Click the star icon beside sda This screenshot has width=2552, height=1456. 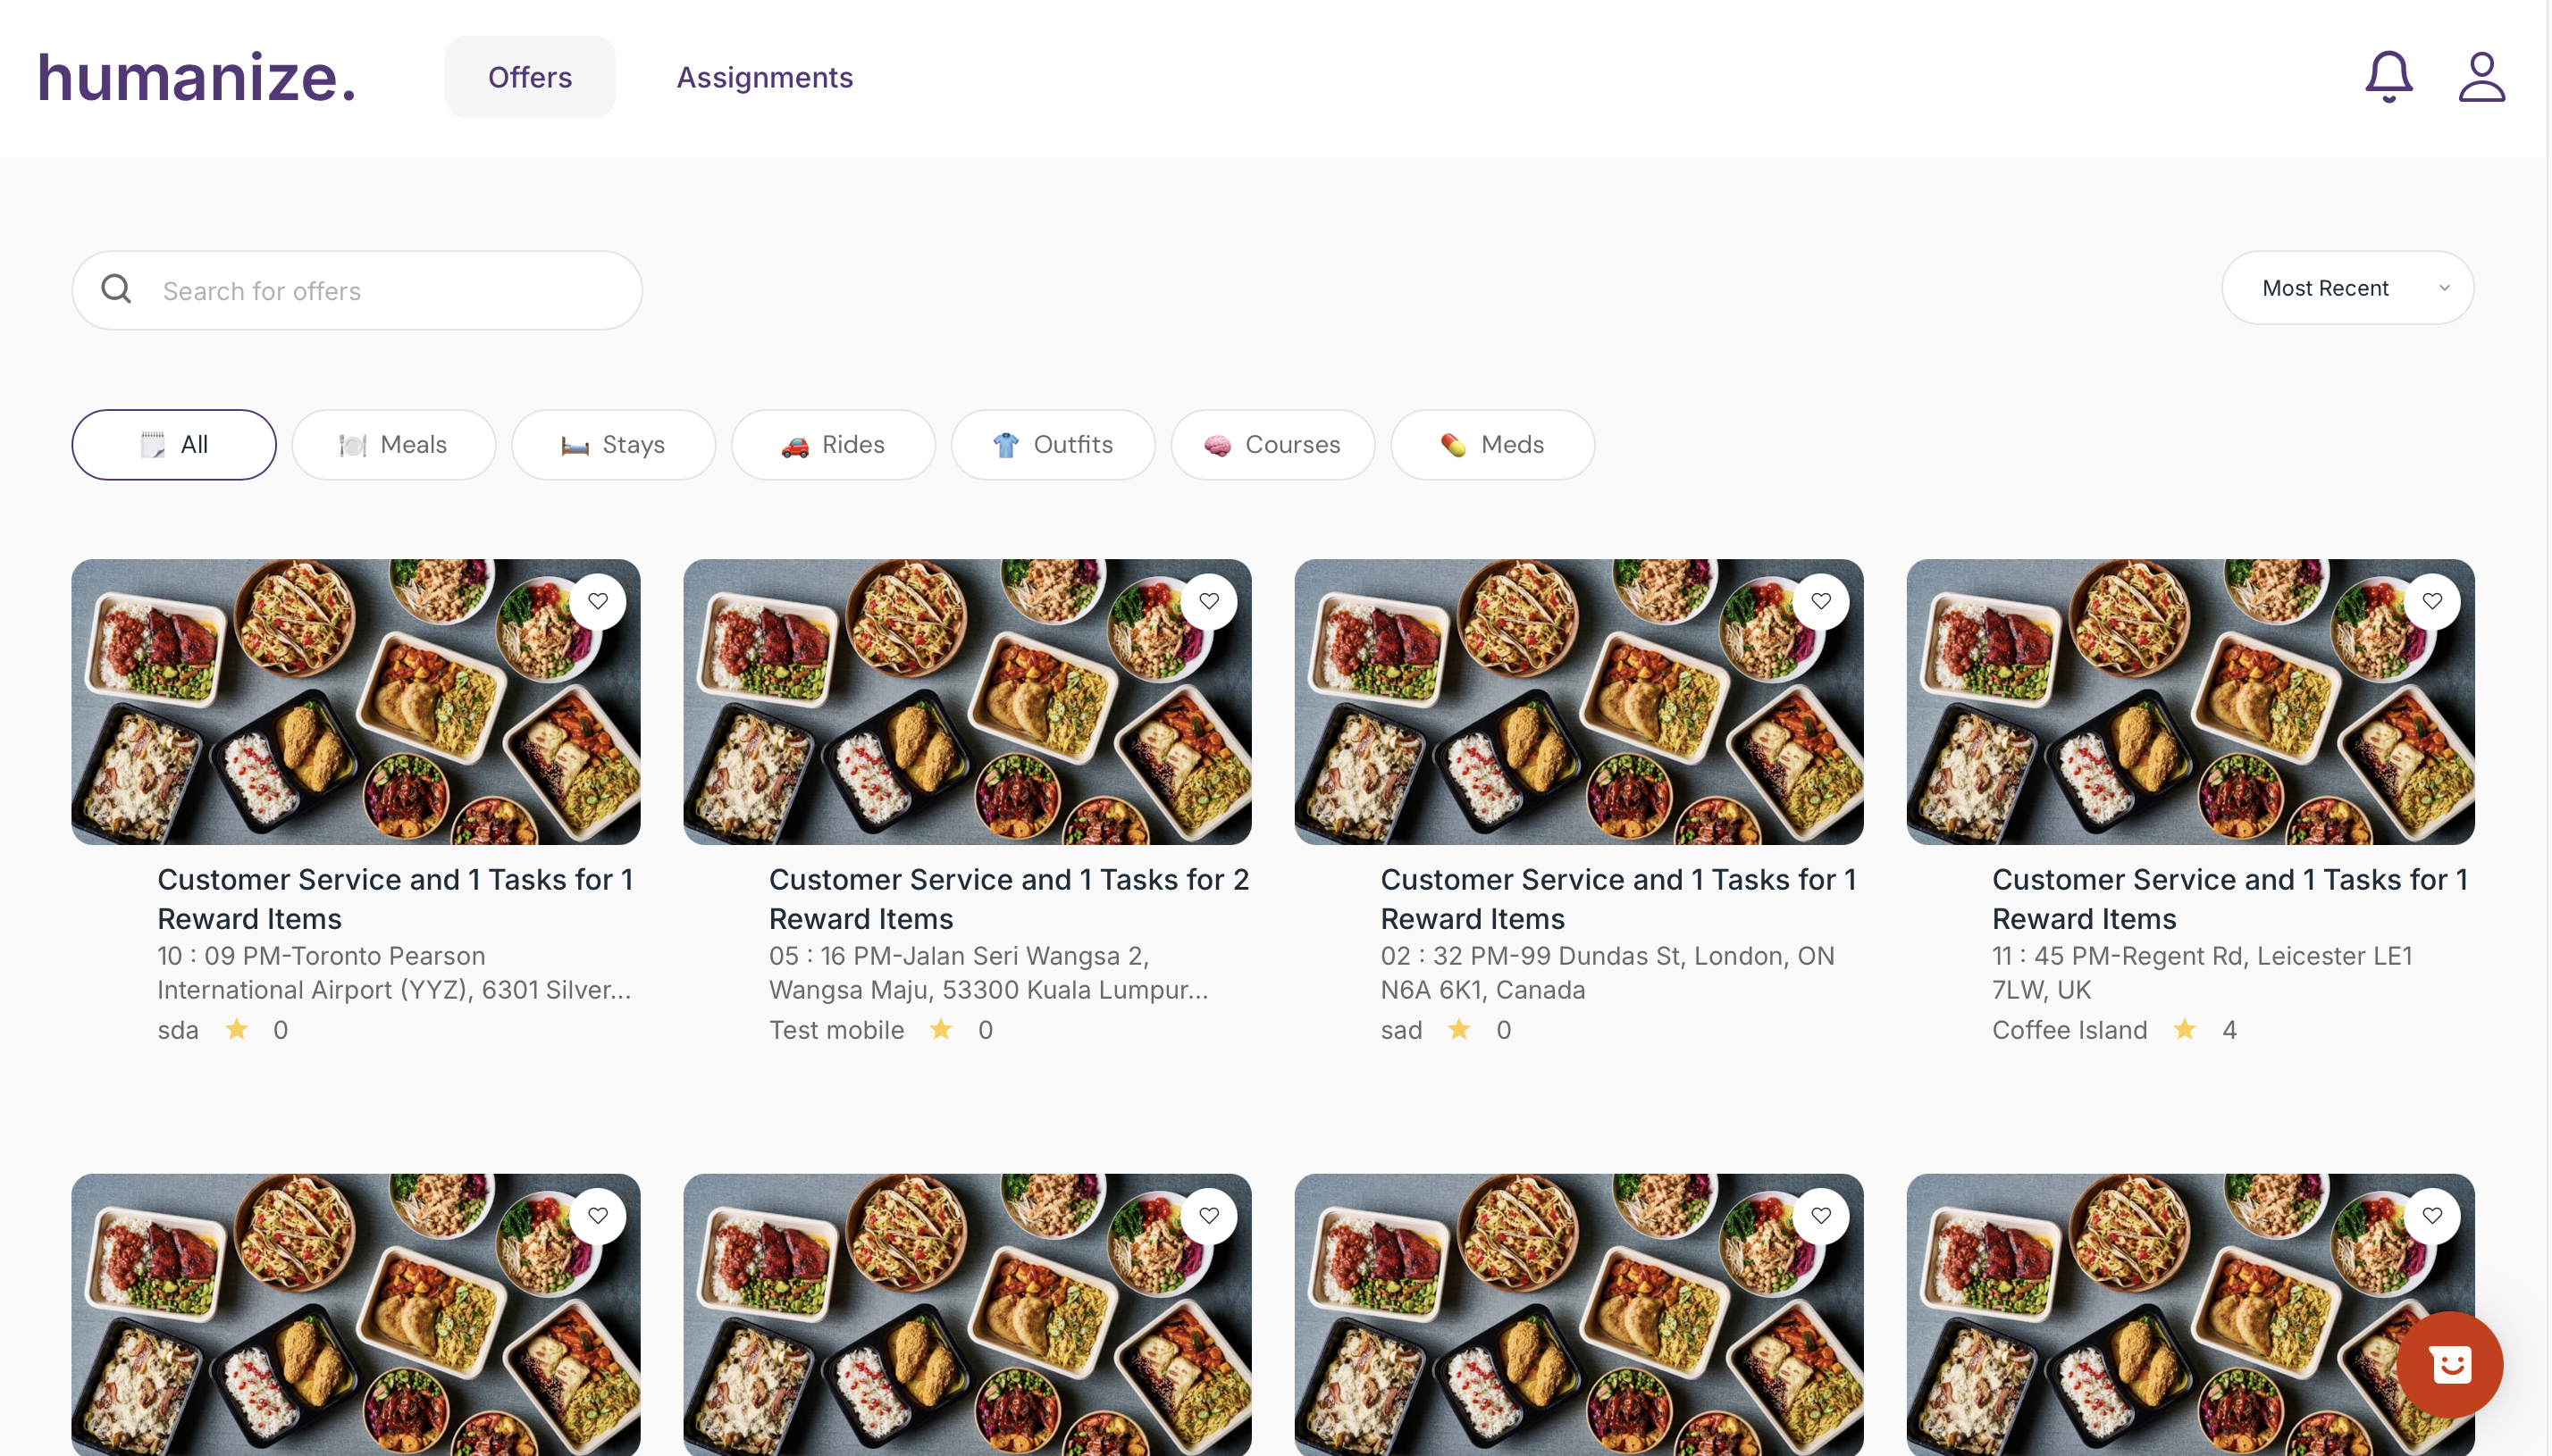click(x=237, y=1029)
